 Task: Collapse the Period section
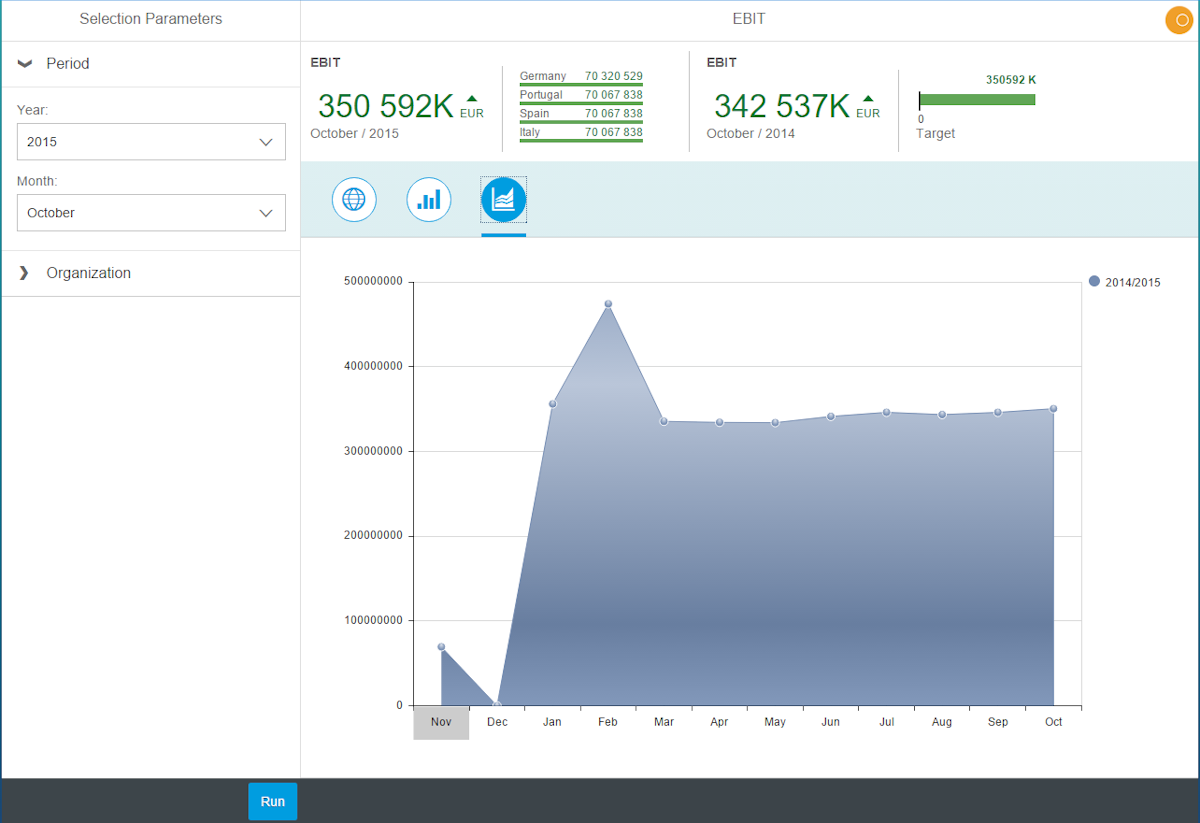click(26, 64)
